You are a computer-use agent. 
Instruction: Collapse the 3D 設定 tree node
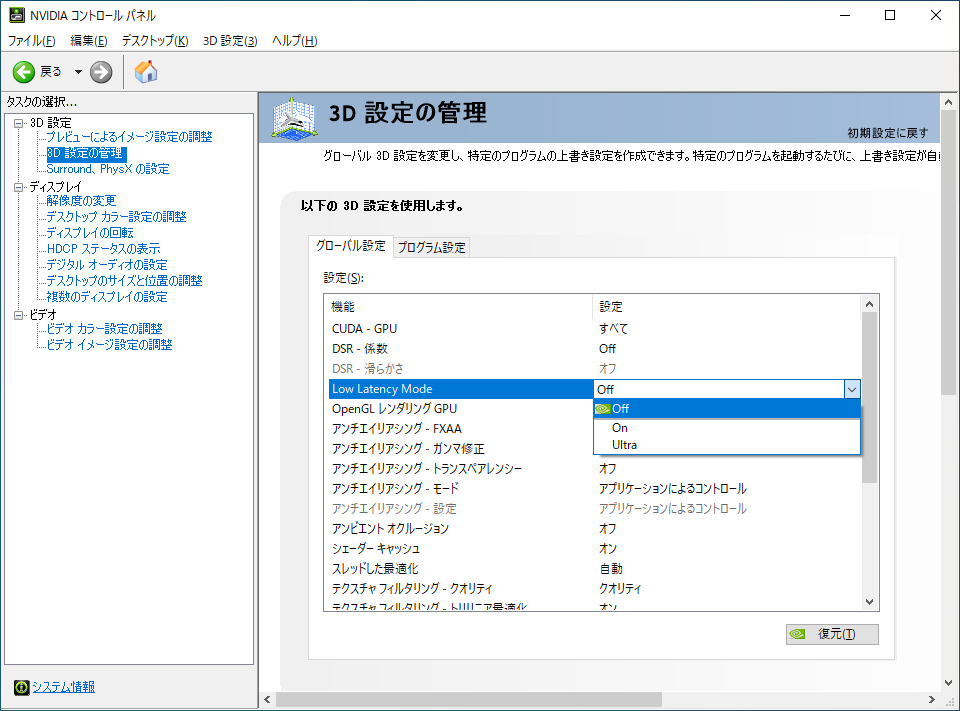[19, 122]
